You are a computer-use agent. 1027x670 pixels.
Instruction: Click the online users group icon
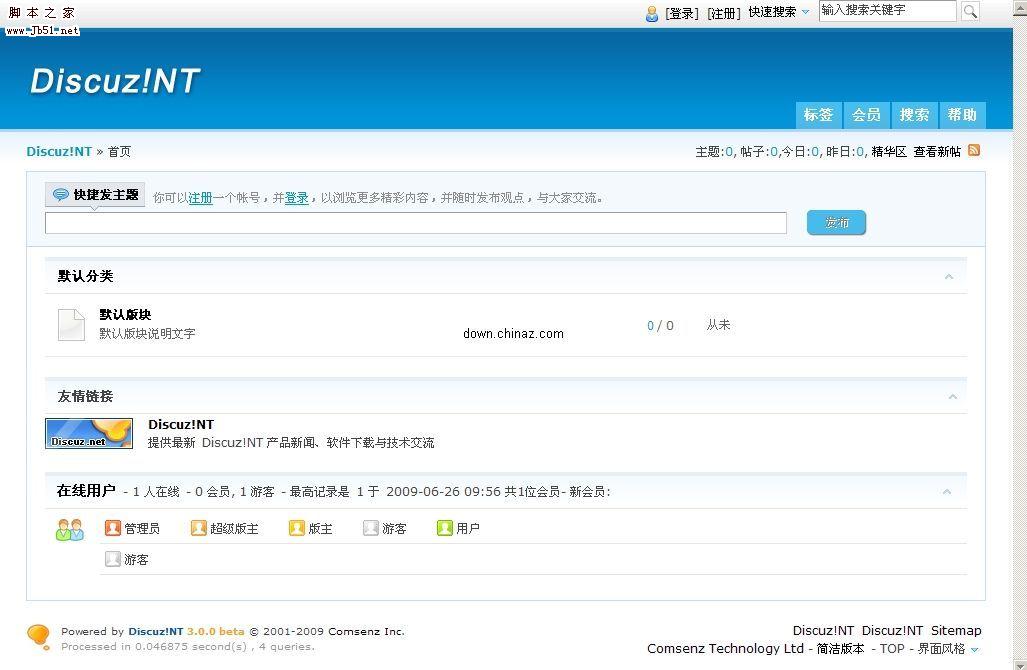coord(70,529)
